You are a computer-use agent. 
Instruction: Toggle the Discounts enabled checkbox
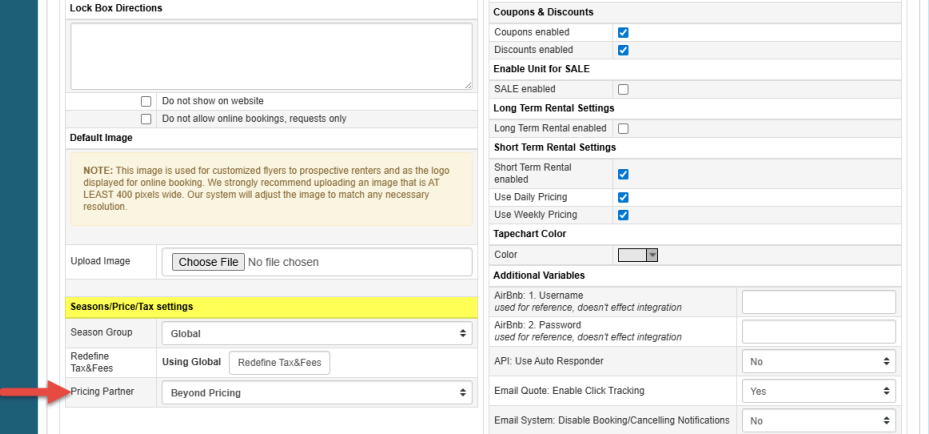pyautogui.click(x=623, y=50)
